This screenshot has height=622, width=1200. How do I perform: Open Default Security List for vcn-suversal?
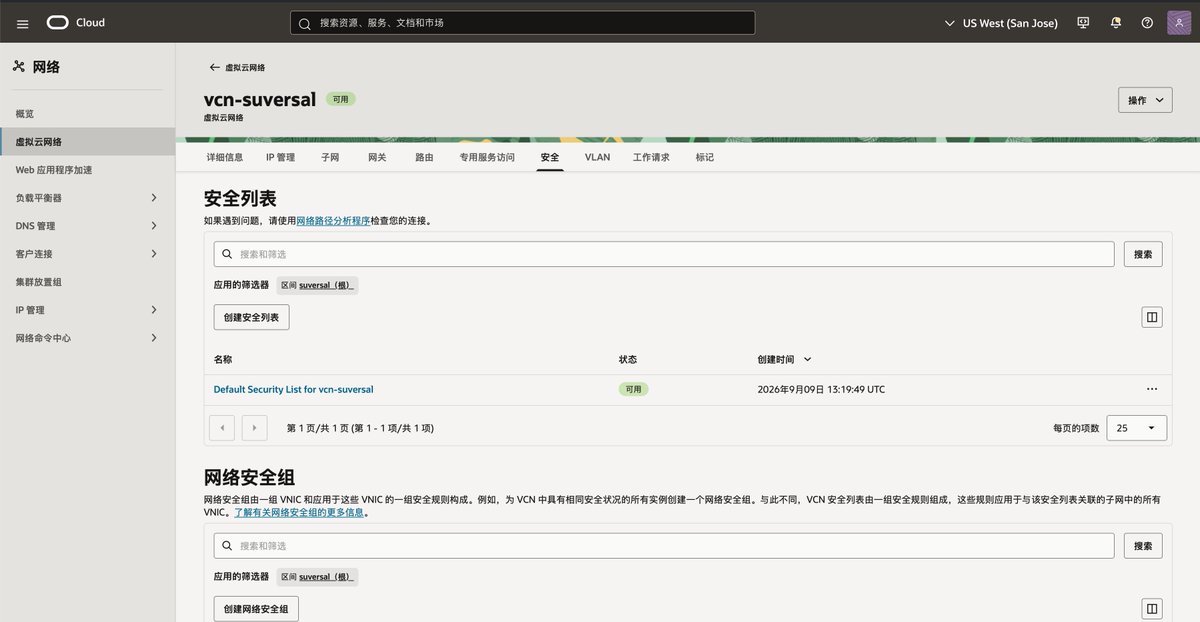coord(293,389)
